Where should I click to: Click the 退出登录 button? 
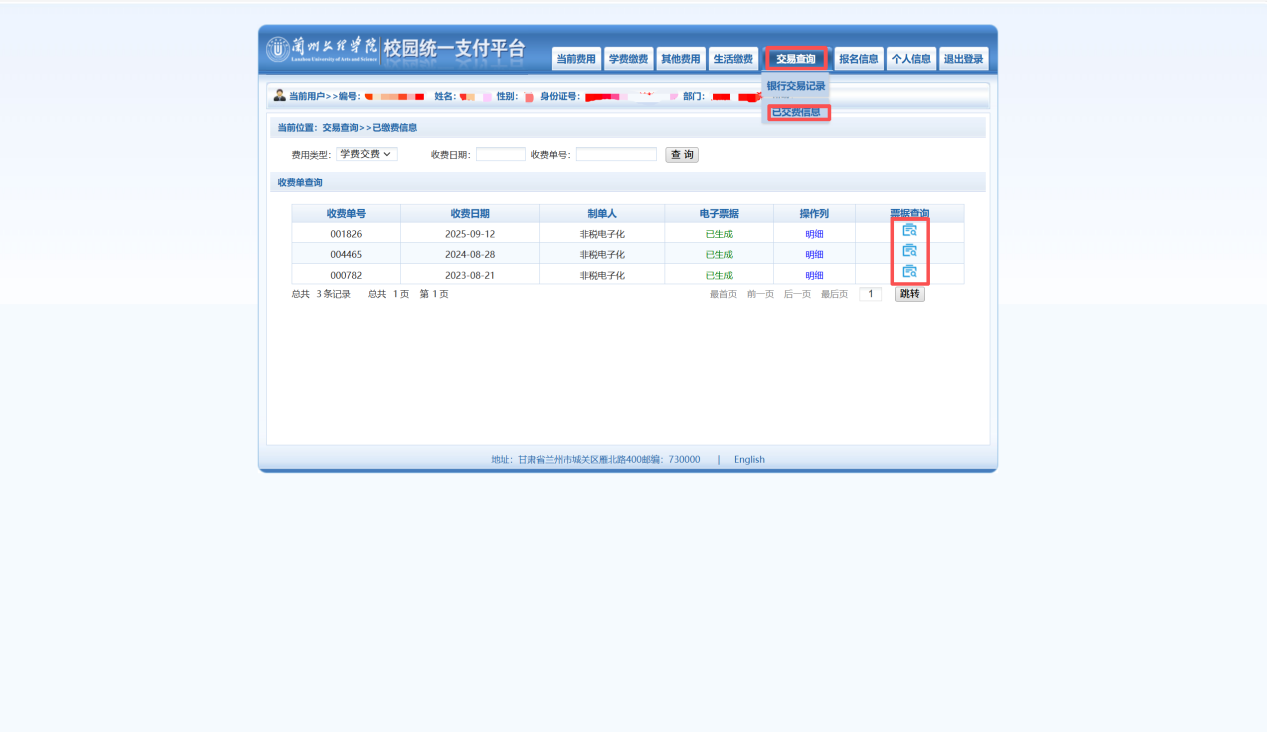(964, 59)
